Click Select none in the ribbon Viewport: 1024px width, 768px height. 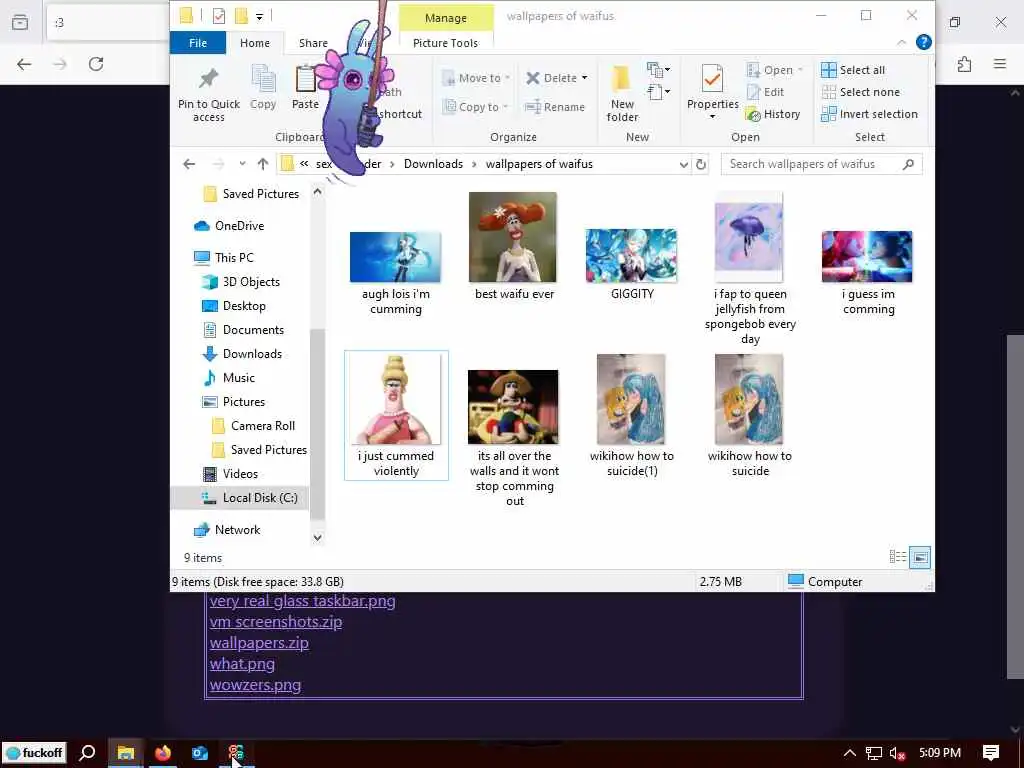pyautogui.click(x=861, y=92)
